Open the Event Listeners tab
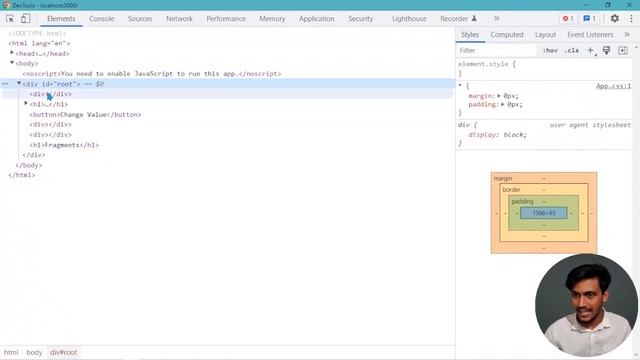640x360 pixels. click(x=590, y=35)
